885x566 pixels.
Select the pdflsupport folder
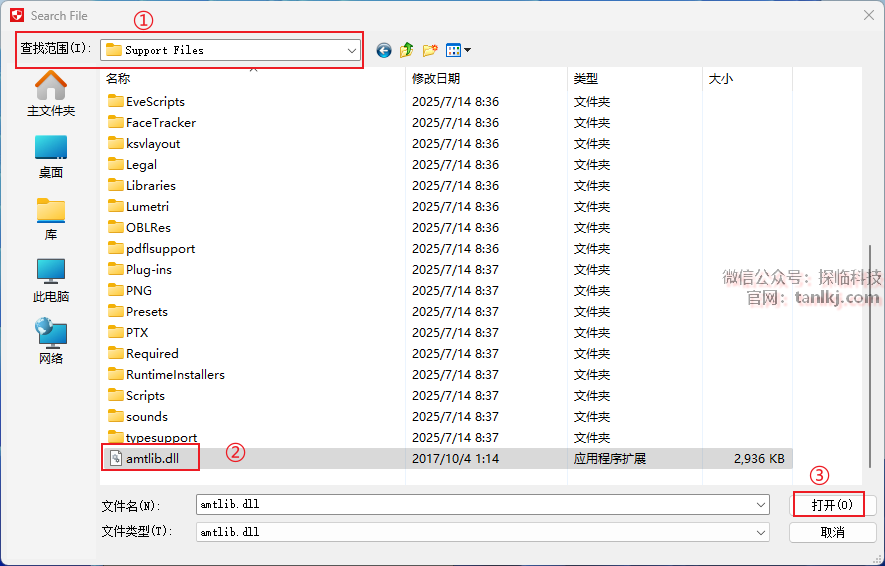point(160,249)
